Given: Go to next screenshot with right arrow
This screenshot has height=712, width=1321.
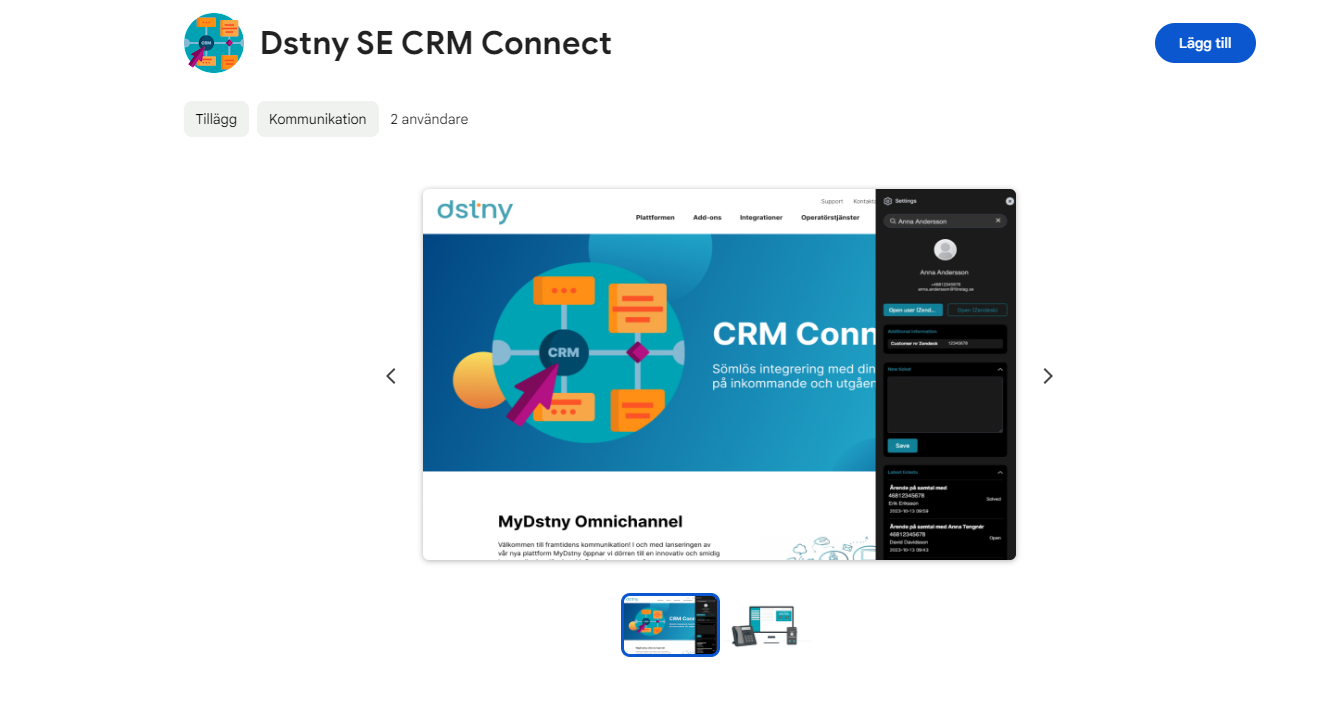Looking at the screenshot, I should 1048,376.
